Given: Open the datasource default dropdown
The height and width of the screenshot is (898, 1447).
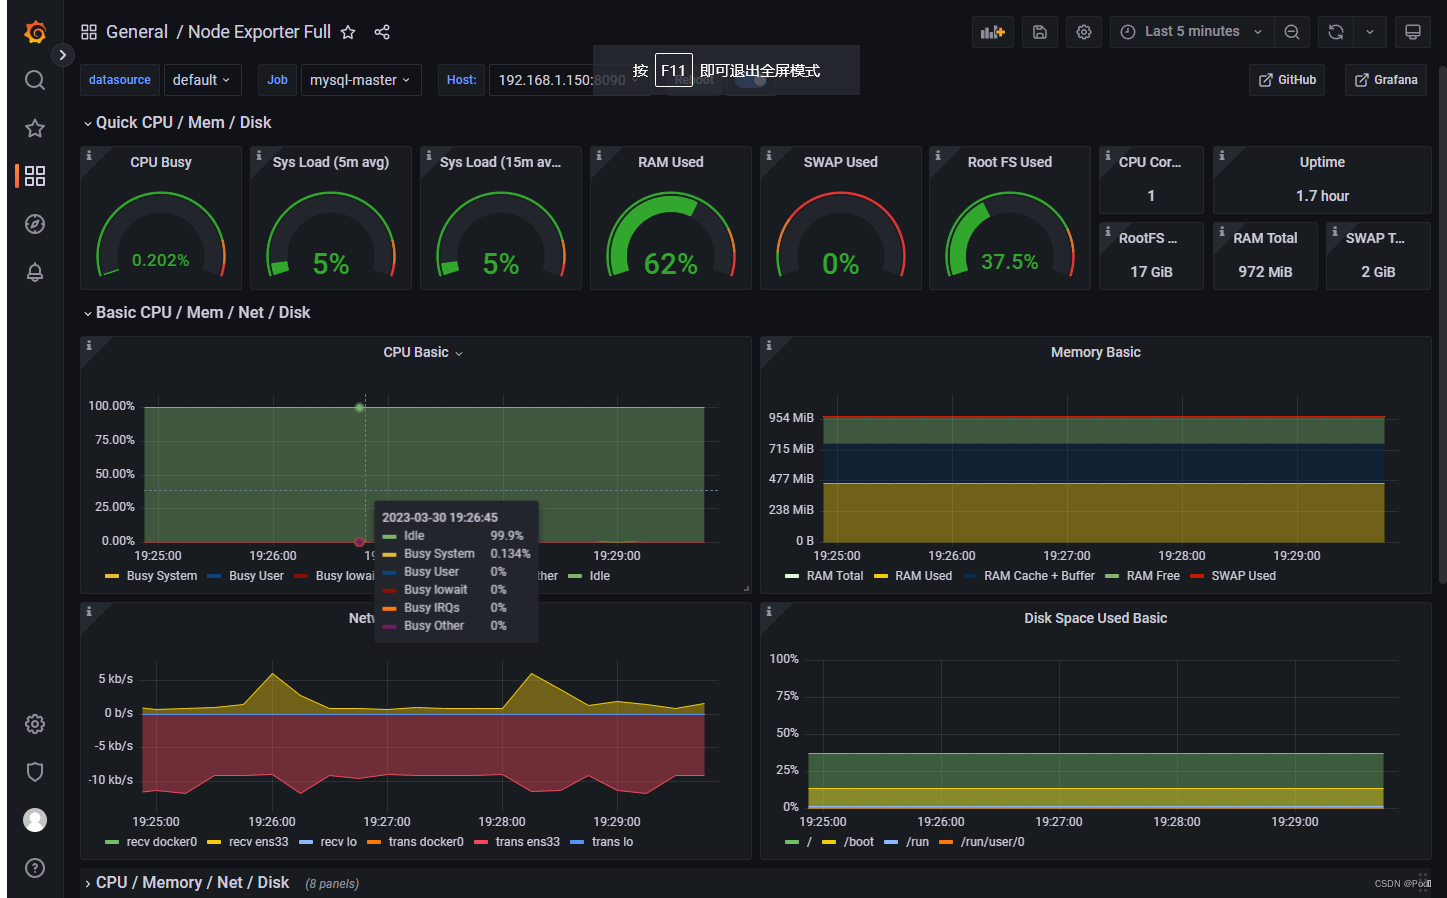Looking at the screenshot, I should 201,80.
